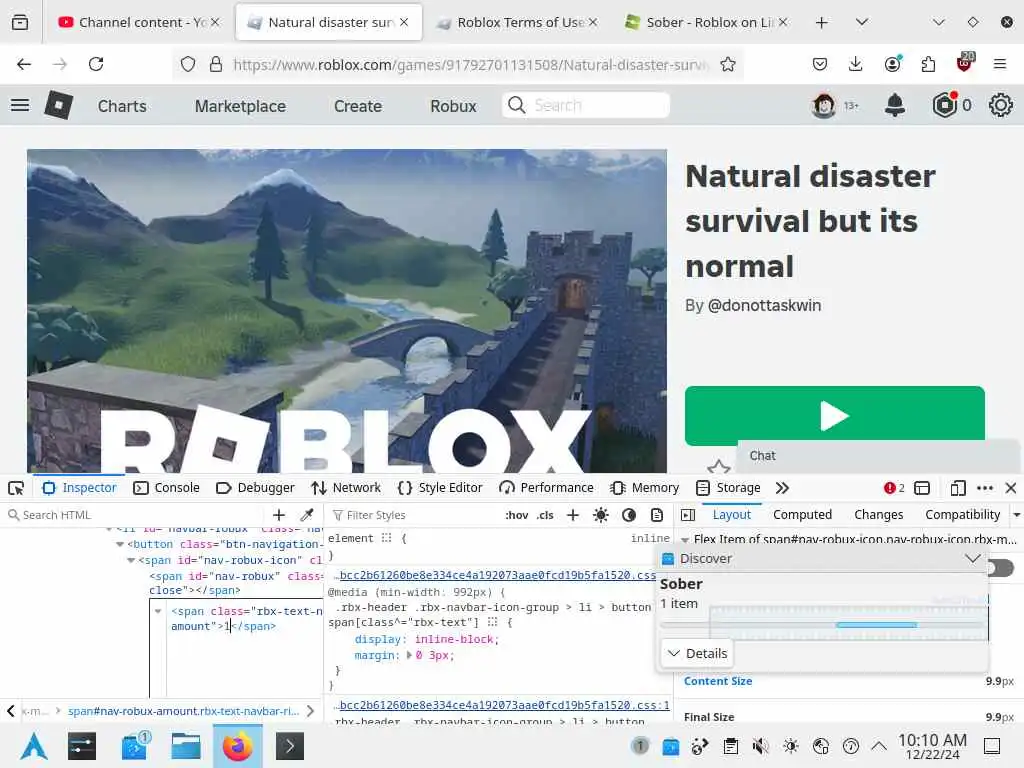Collapse the span nav-robux-icon node
Screen dimensions: 1024x768
coord(131,560)
